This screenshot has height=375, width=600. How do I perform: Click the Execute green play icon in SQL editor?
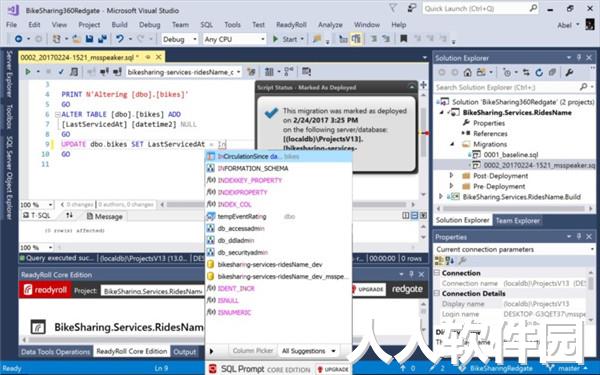coord(28,72)
